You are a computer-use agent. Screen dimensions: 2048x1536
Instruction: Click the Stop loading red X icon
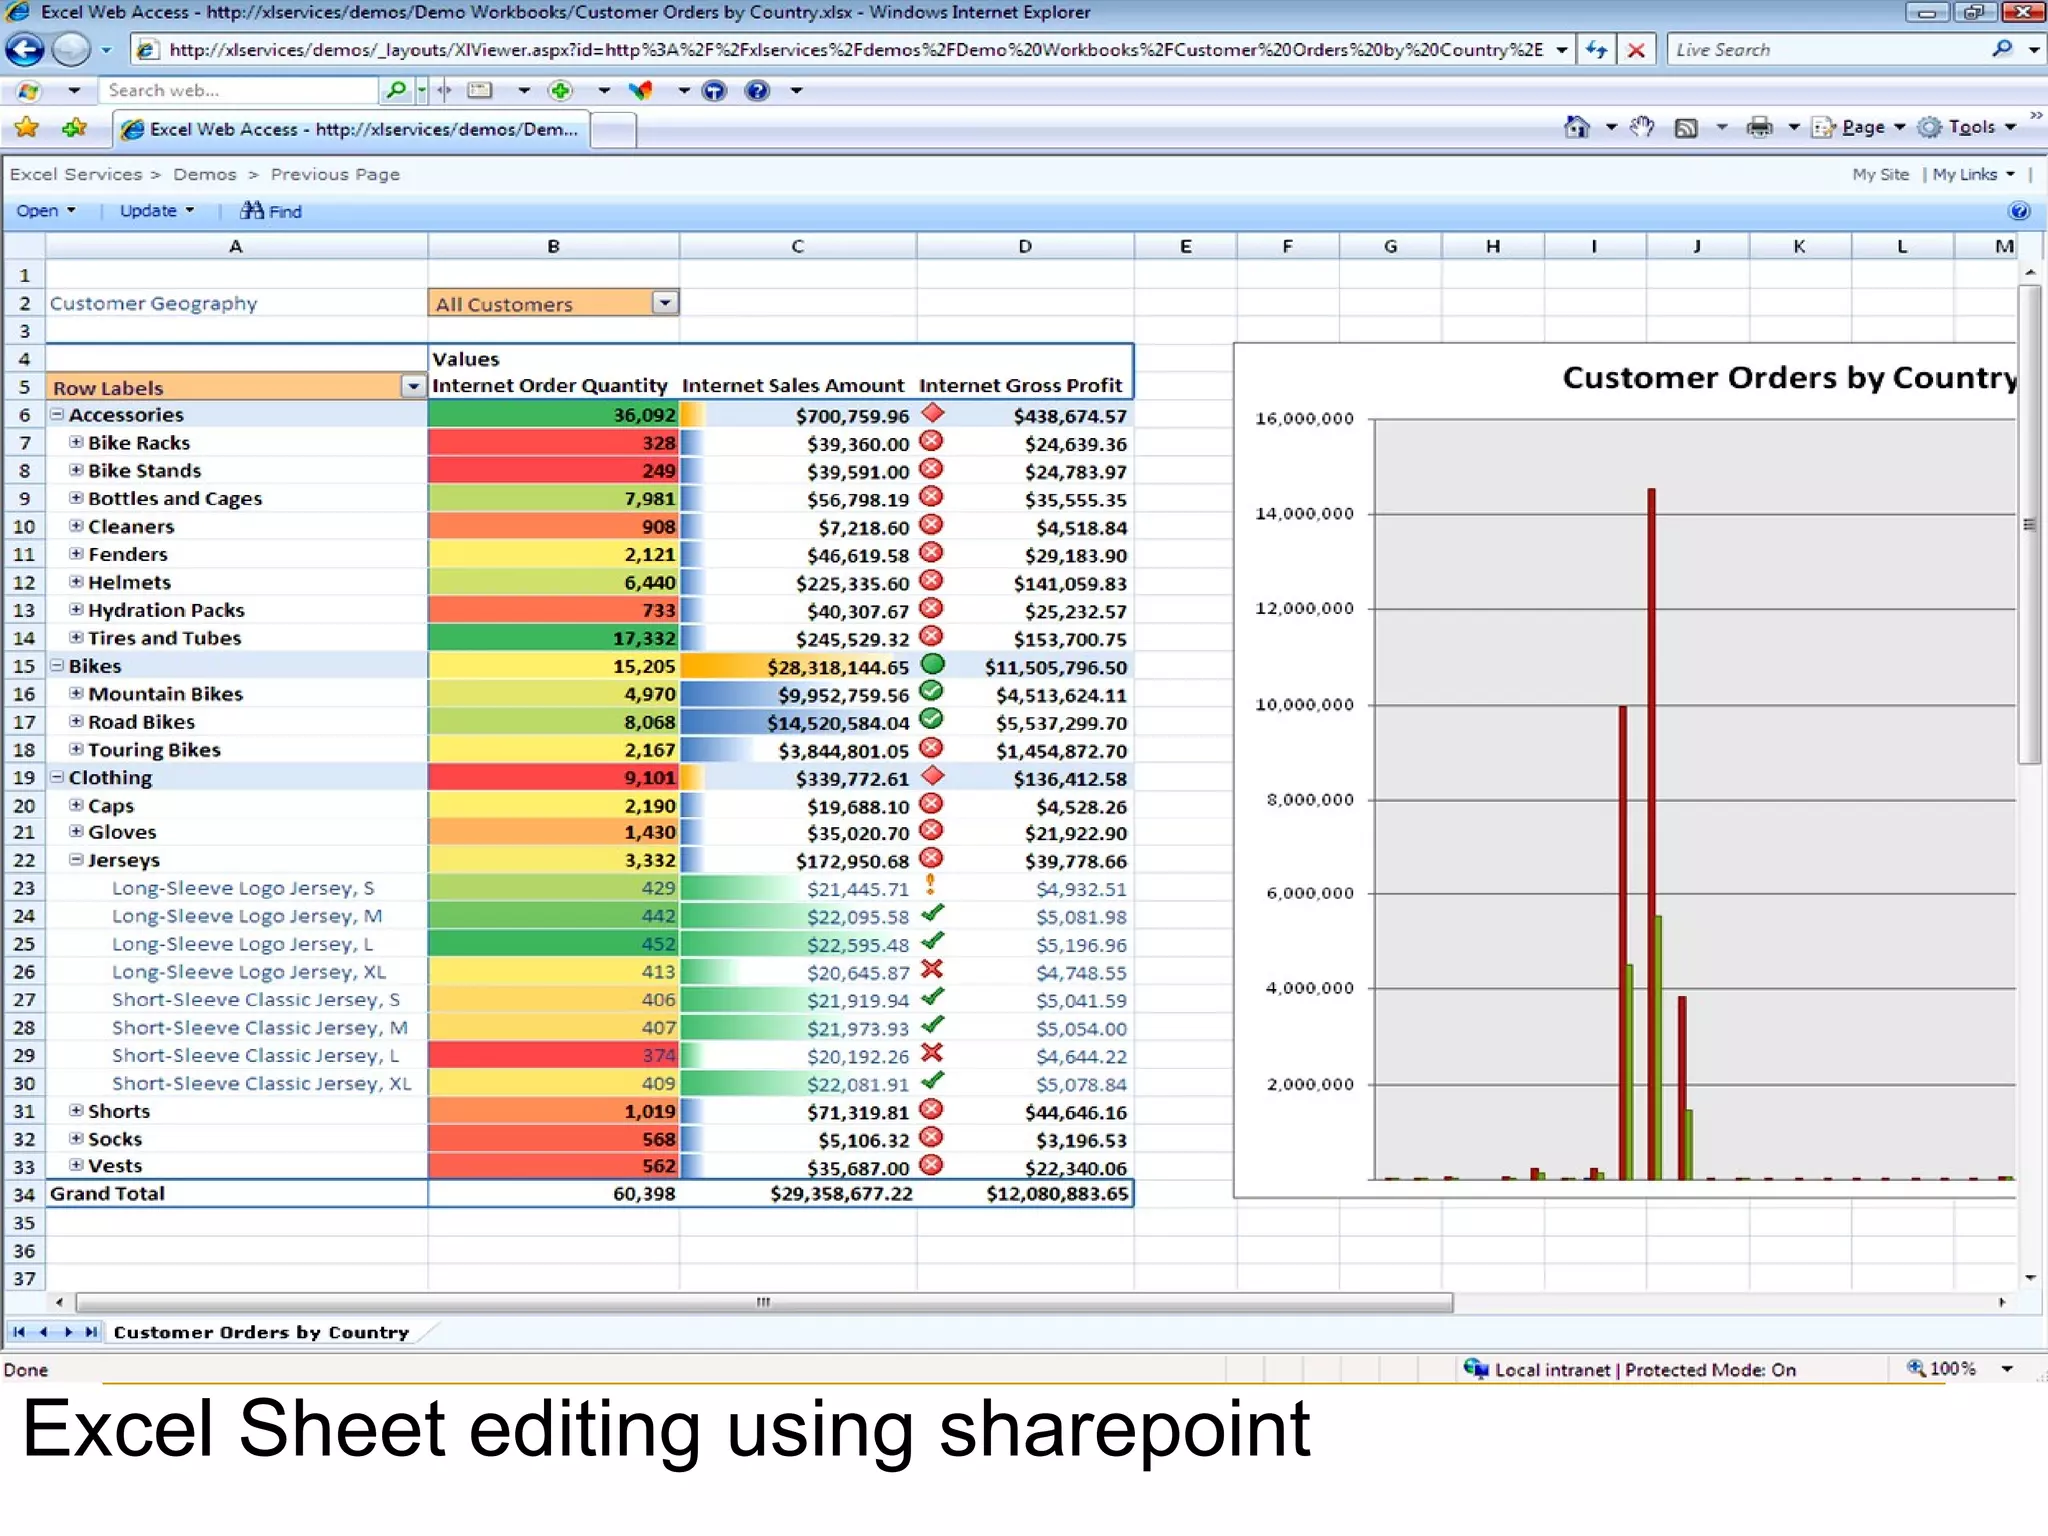pos(1636,49)
